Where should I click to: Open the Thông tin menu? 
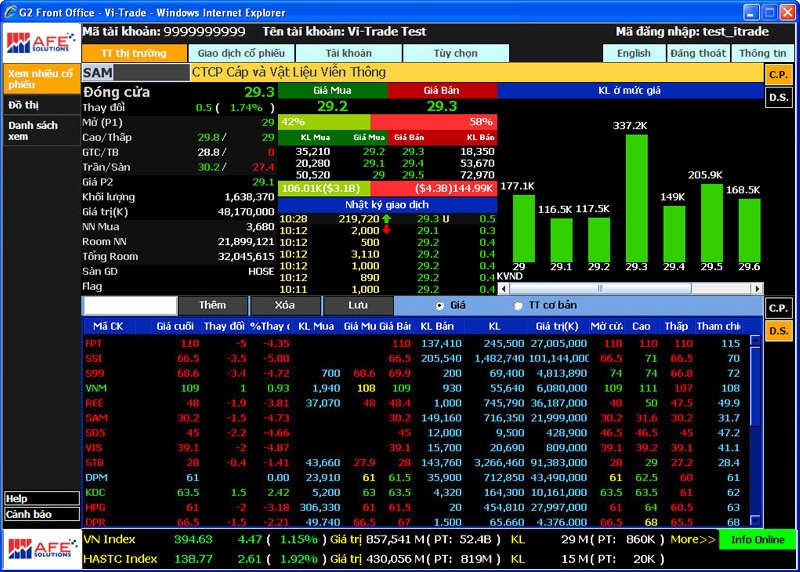pos(762,53)
